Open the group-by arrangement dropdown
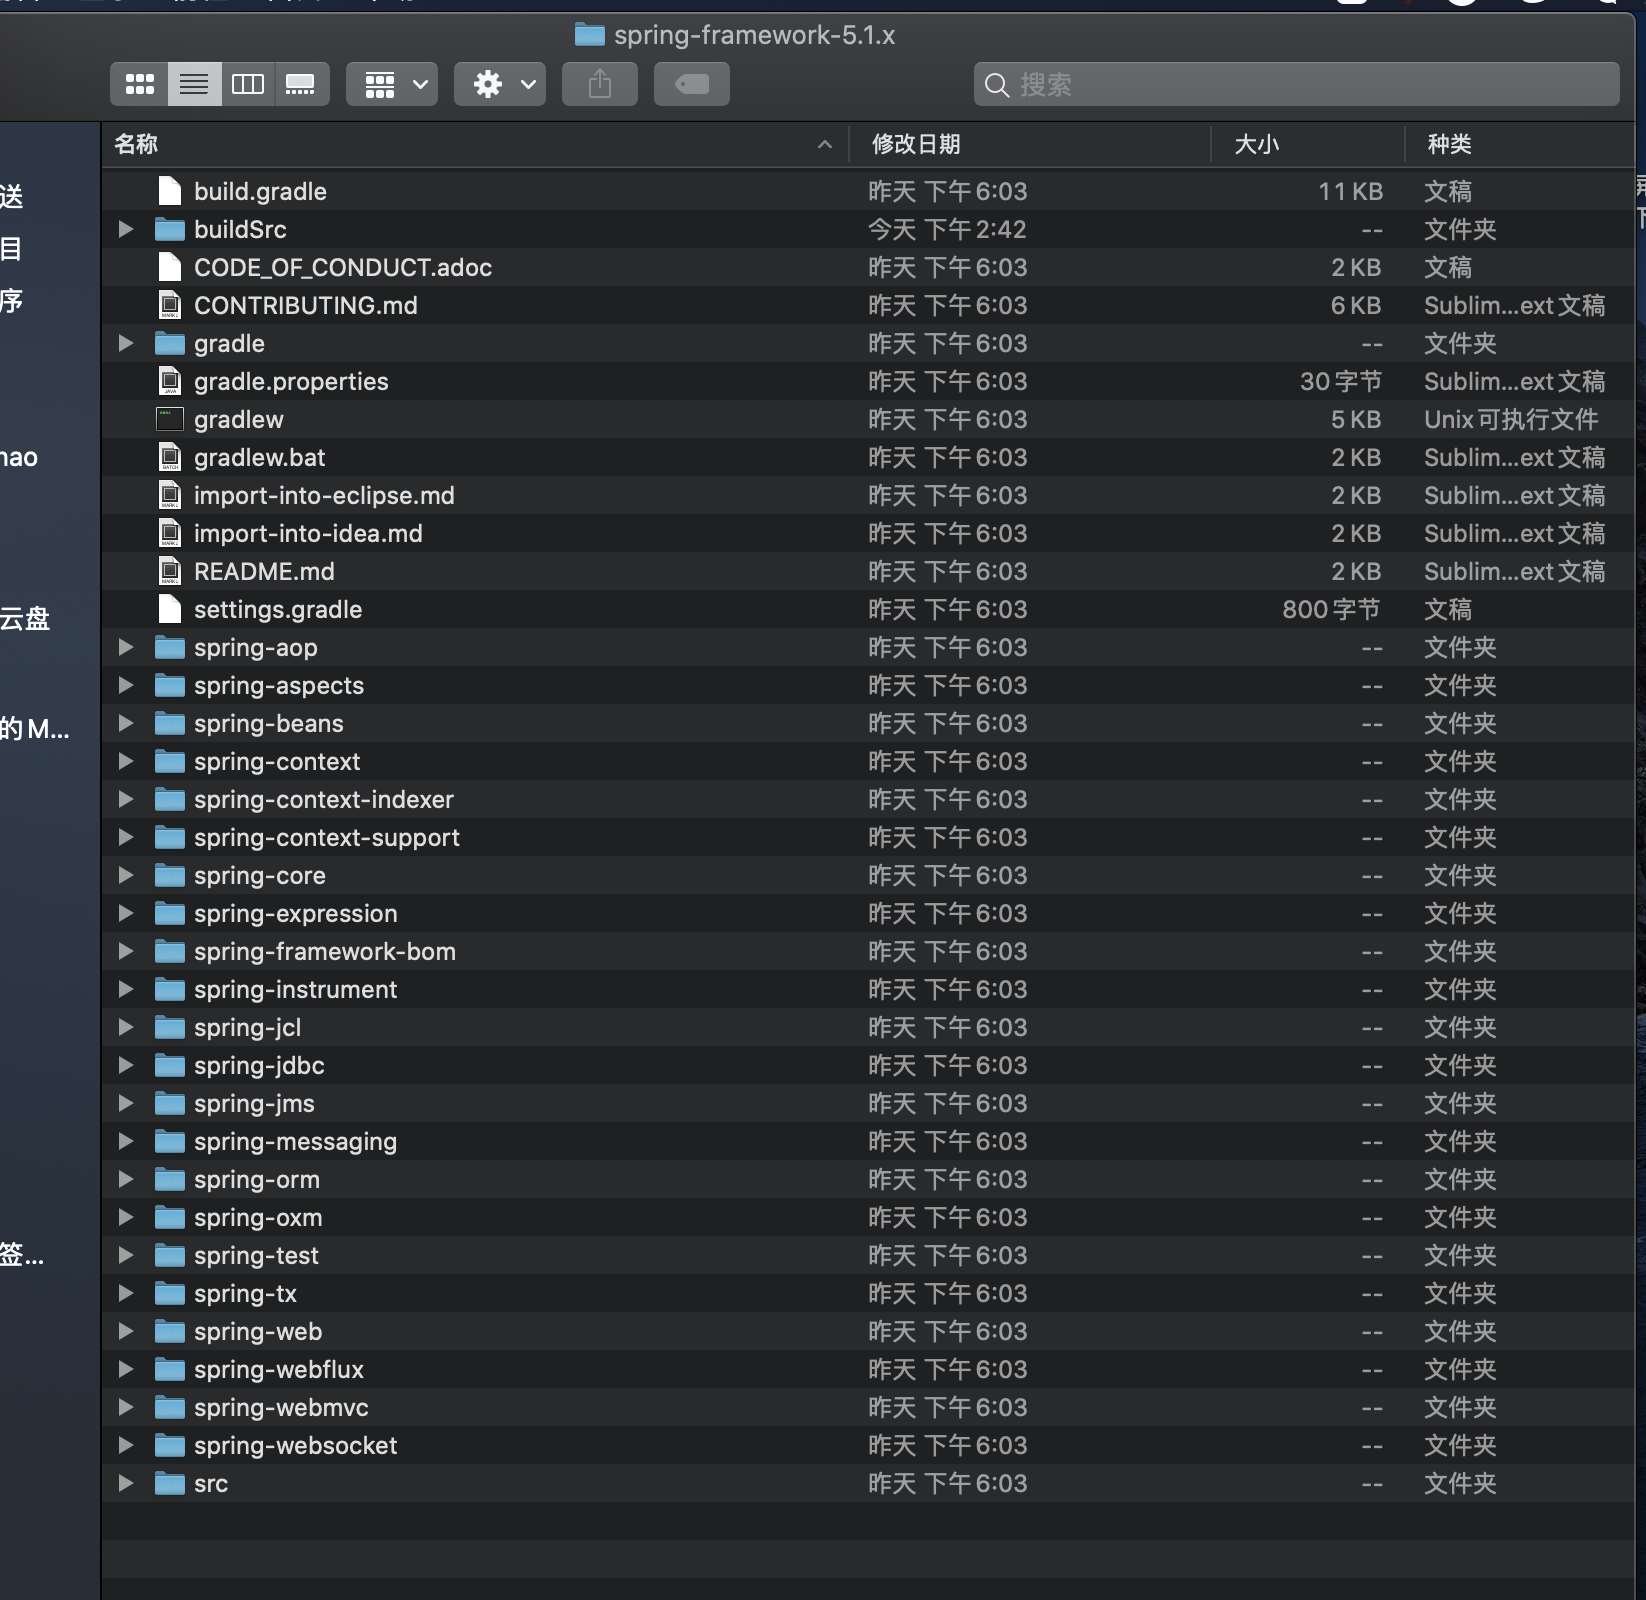This screenshot has width=1646, height=1600. pos(392,84)
